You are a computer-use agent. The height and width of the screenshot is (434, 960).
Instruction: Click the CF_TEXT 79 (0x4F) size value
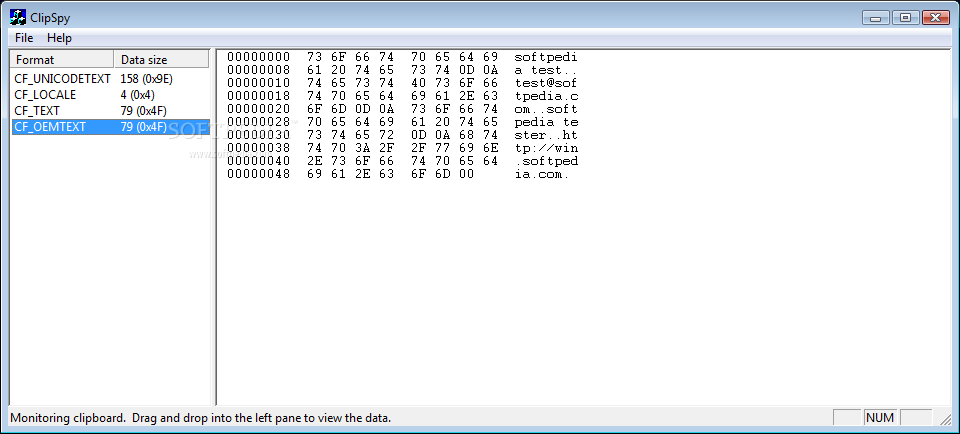click(144, 111)
